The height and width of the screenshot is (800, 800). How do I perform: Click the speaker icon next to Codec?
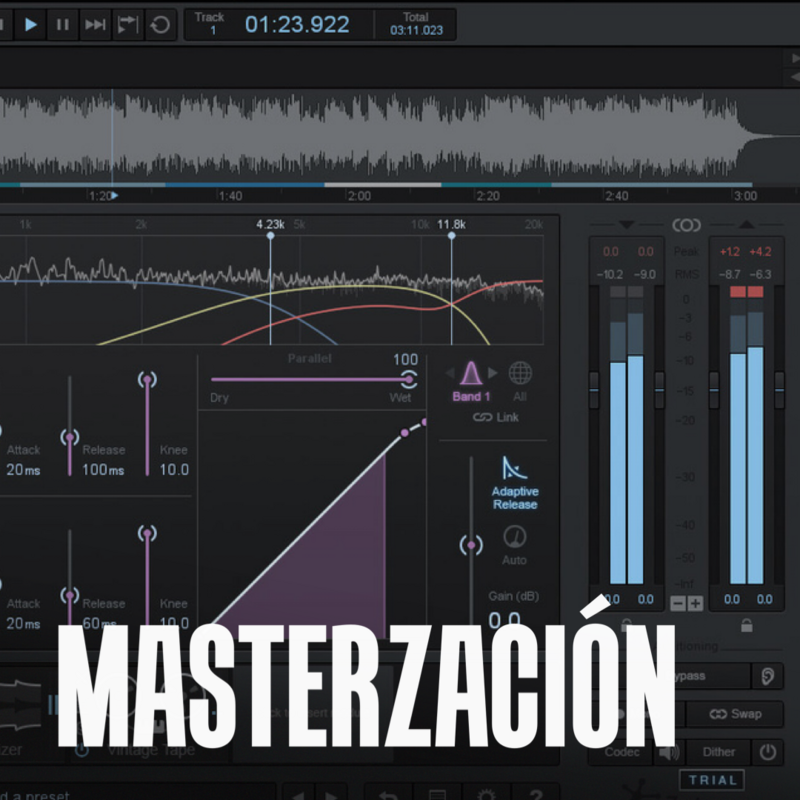pyautogui.click(x=669, y=751)
